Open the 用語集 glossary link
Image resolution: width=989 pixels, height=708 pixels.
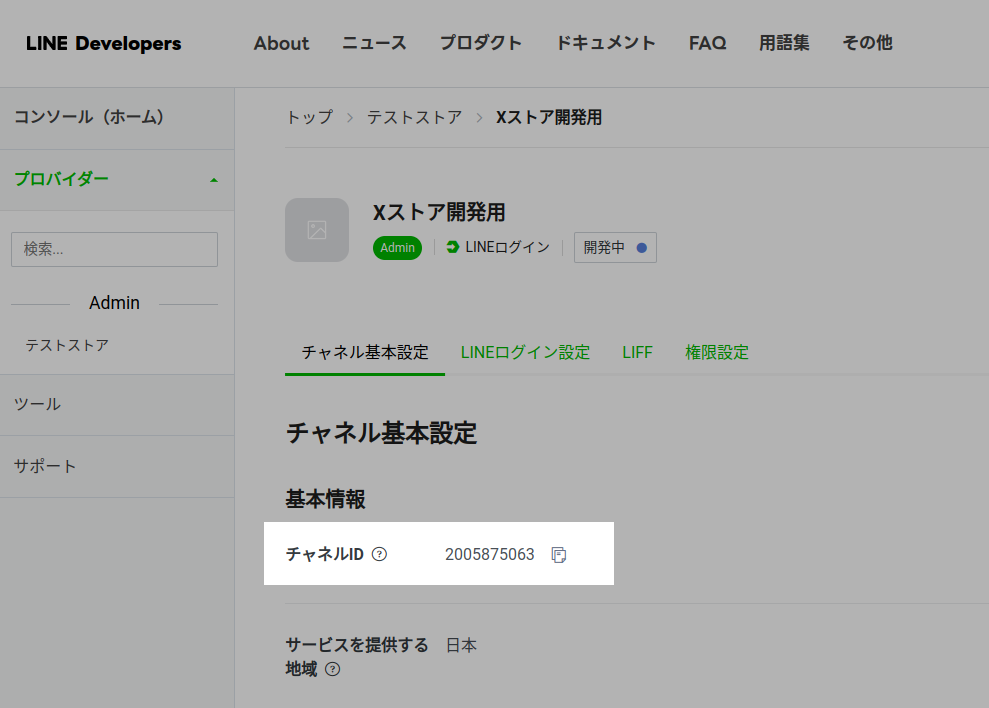tap(784, 43)
